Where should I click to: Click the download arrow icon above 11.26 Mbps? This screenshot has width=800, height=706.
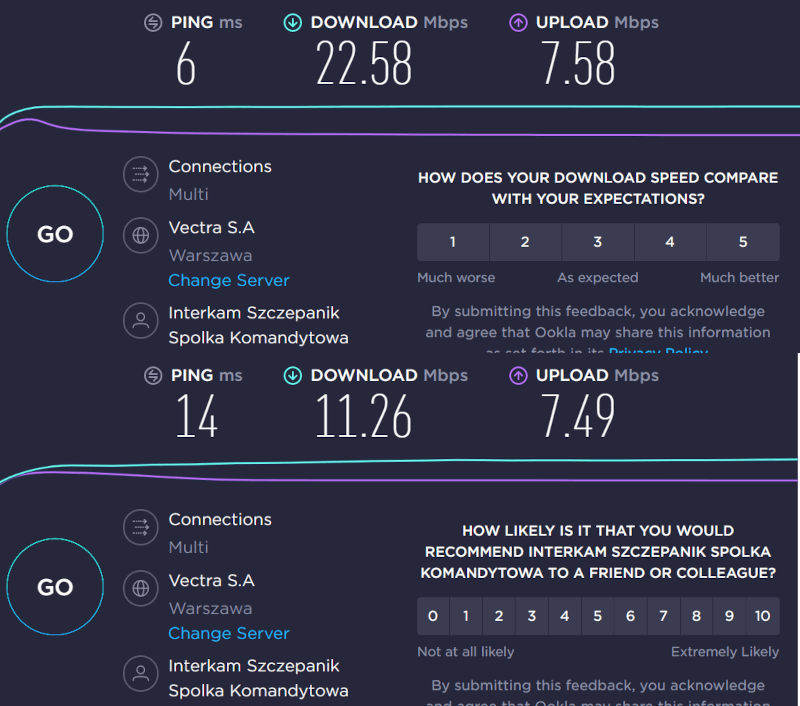point(292,375)
